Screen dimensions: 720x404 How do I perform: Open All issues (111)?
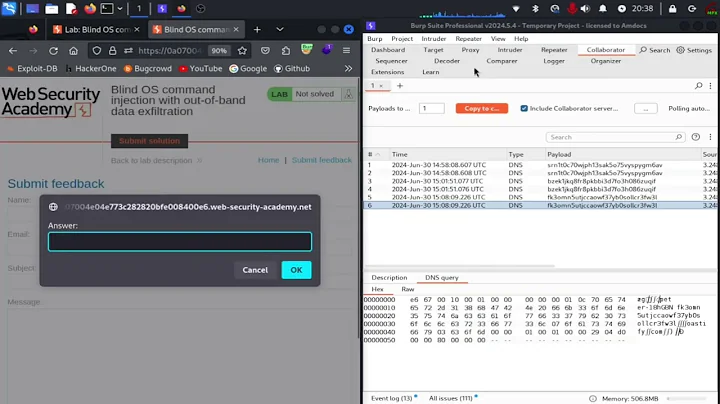(450, 398)
